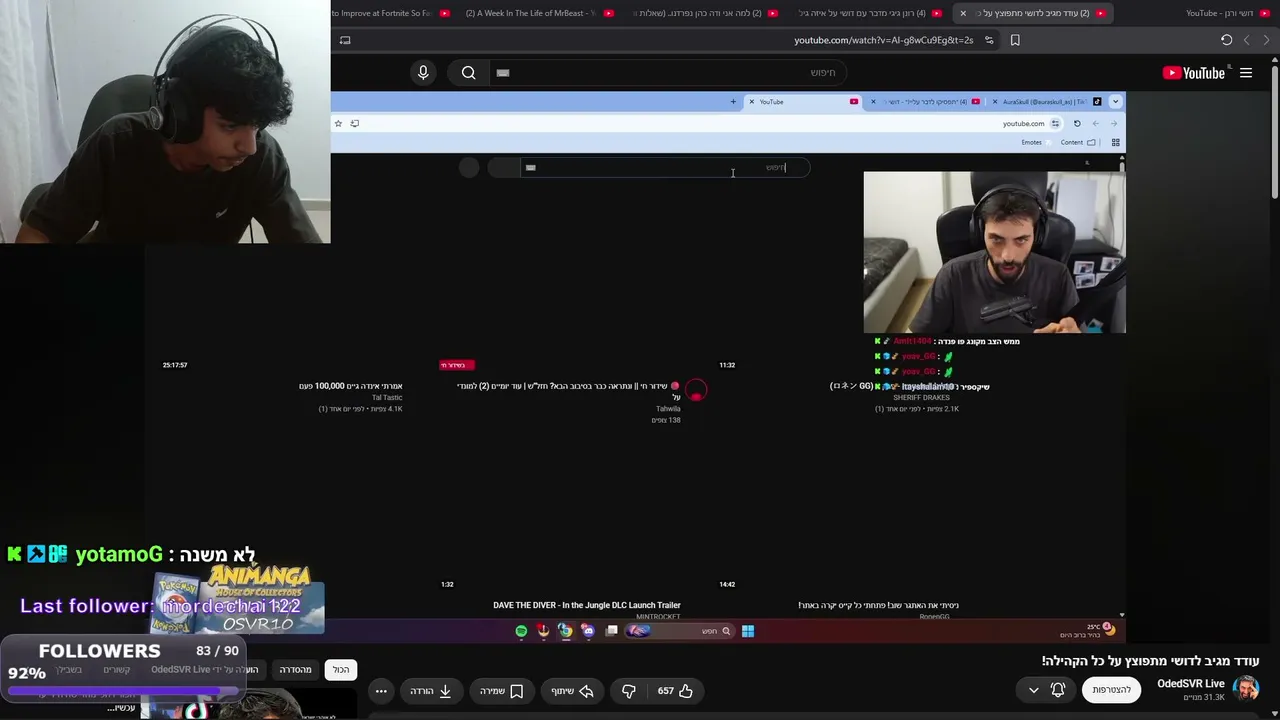Select the 'מהסדרה' filter chip
The image size is (1280, 720).
pyautogui.click(x=295, y=669)
